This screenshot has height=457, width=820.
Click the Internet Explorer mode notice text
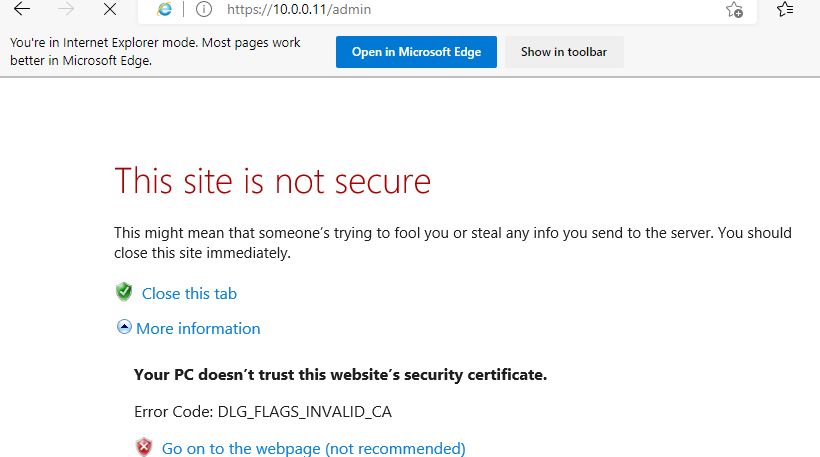155,52
